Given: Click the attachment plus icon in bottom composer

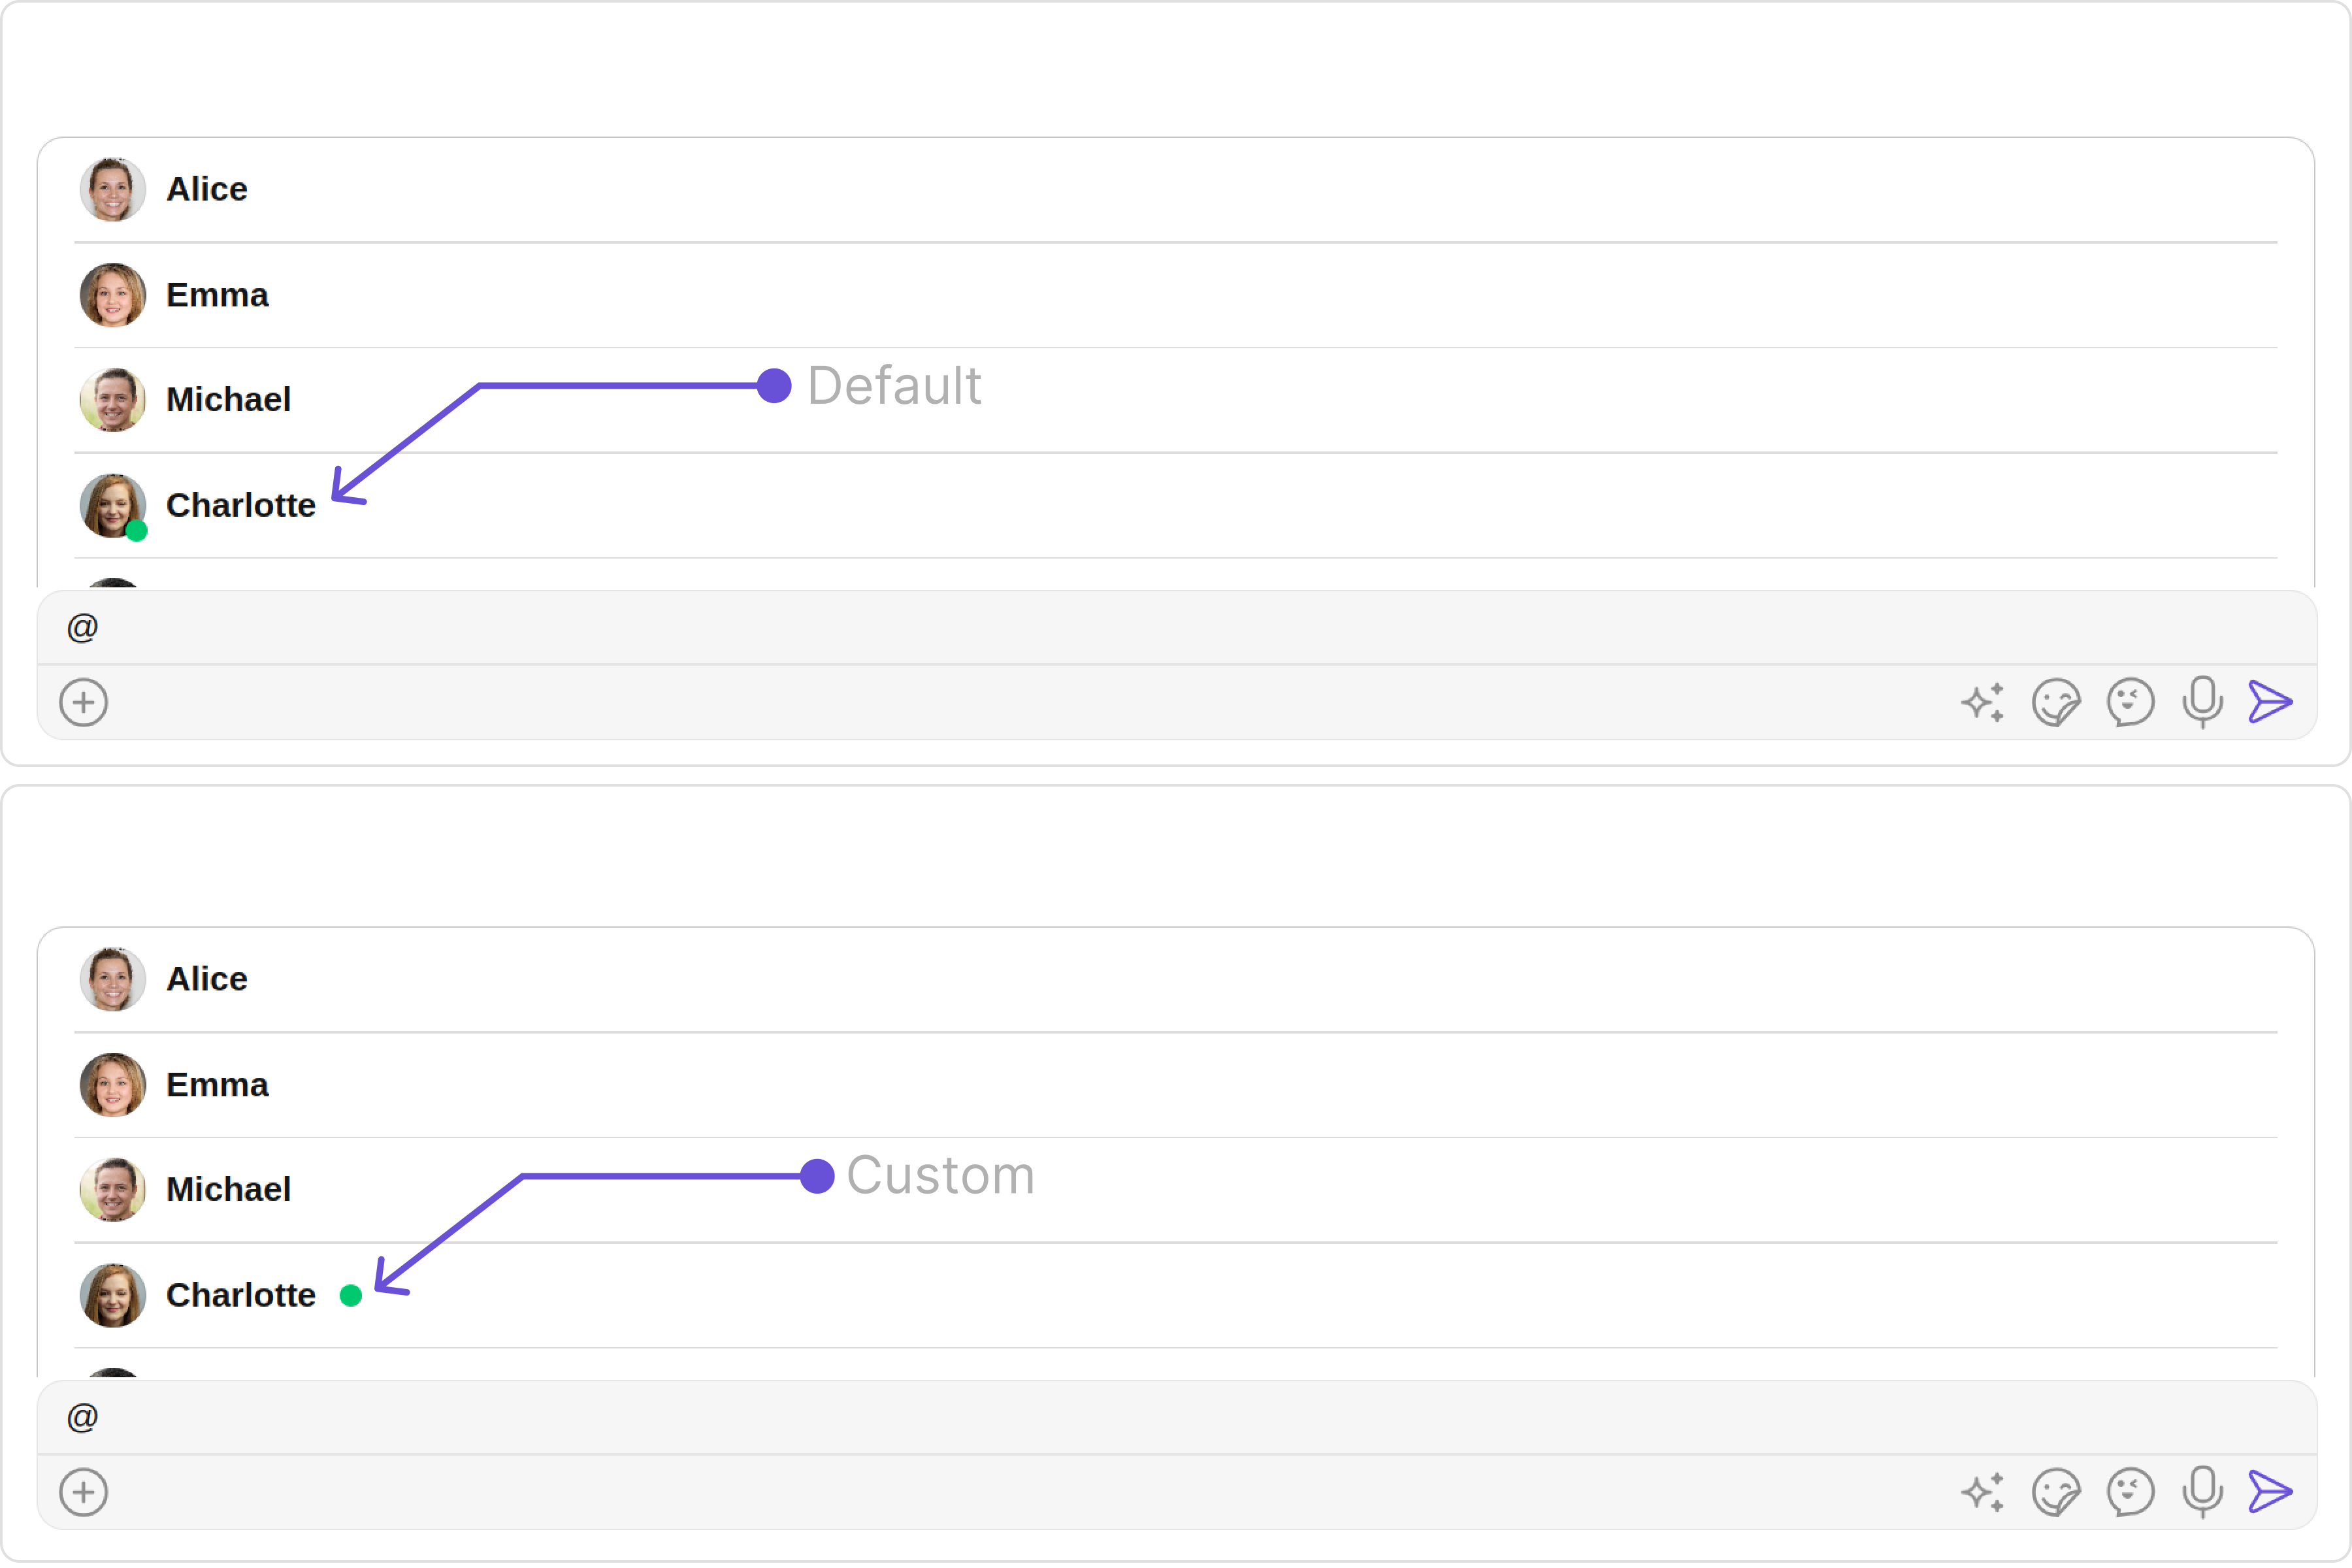Looking at the screenshot, I should tap(84, 1493).
